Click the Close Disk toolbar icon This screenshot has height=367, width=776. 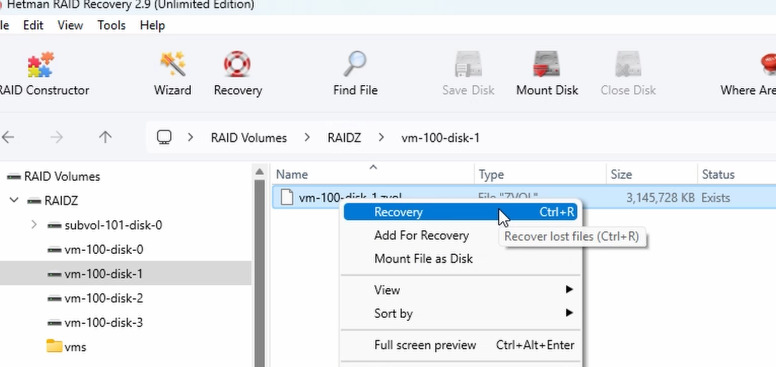[x=628, y=64]
